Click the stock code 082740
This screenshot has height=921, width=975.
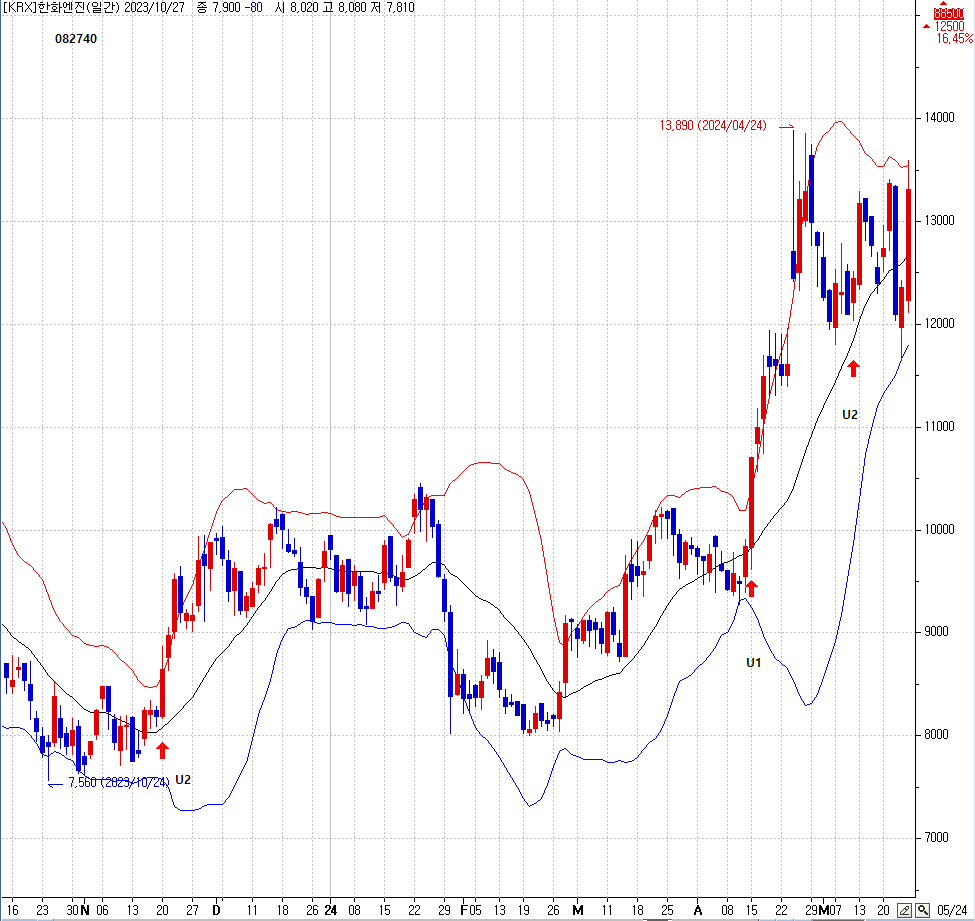click(x=76, y=39)
